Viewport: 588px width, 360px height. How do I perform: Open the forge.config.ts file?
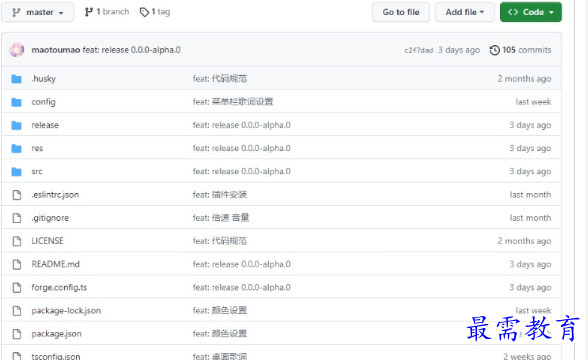[59, 288]
